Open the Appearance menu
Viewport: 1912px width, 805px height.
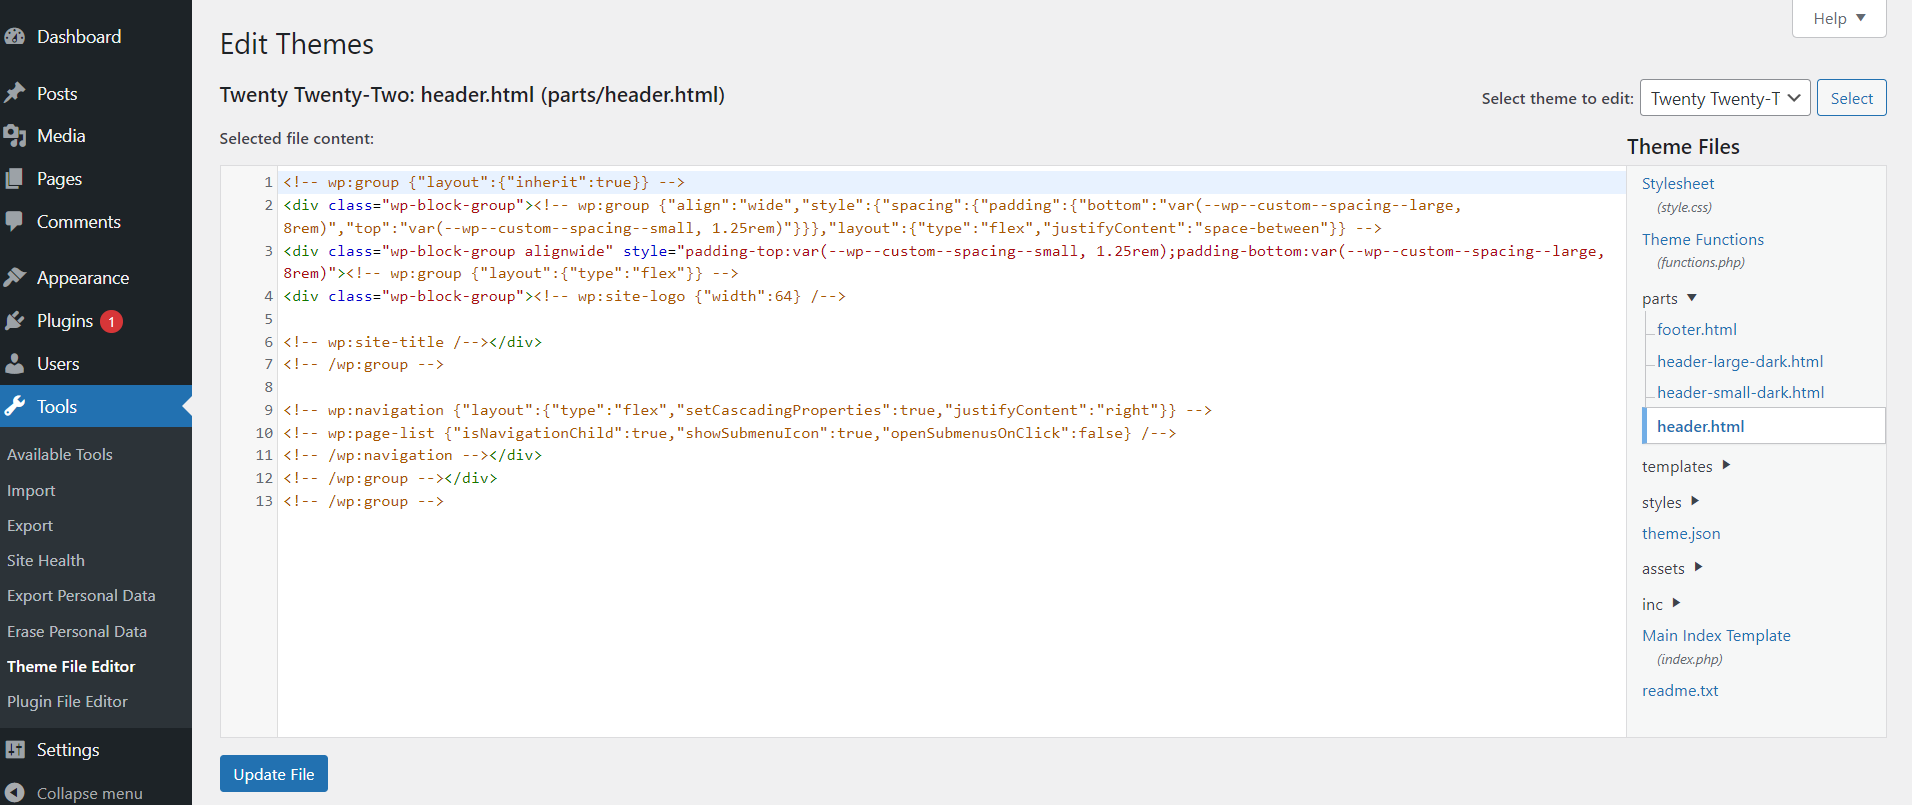click(x=83, y=278)
